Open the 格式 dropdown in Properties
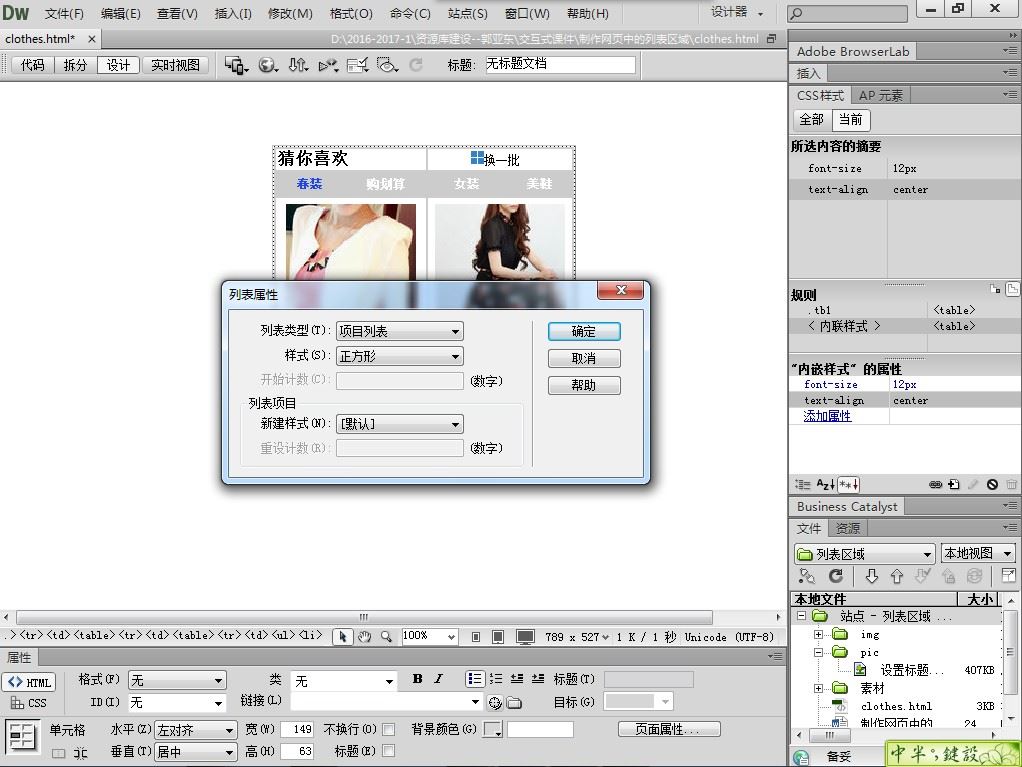 (x=177, y=680)
